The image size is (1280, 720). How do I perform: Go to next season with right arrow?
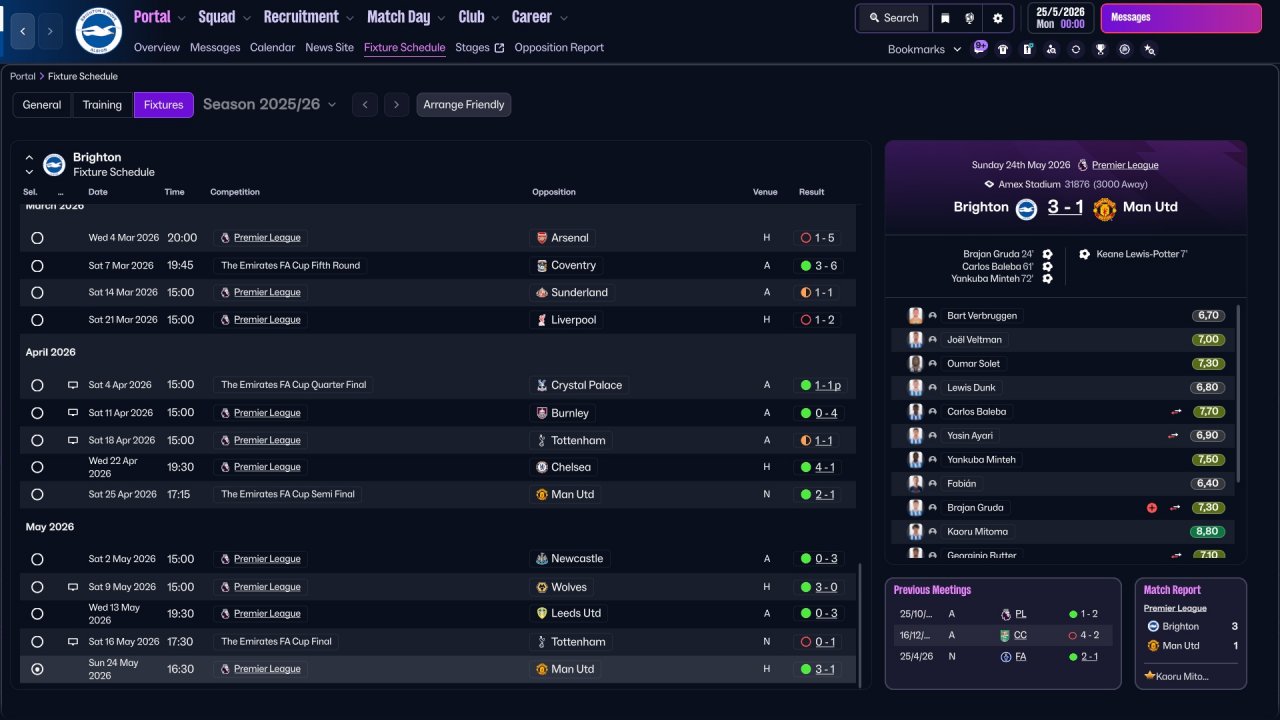397,105
